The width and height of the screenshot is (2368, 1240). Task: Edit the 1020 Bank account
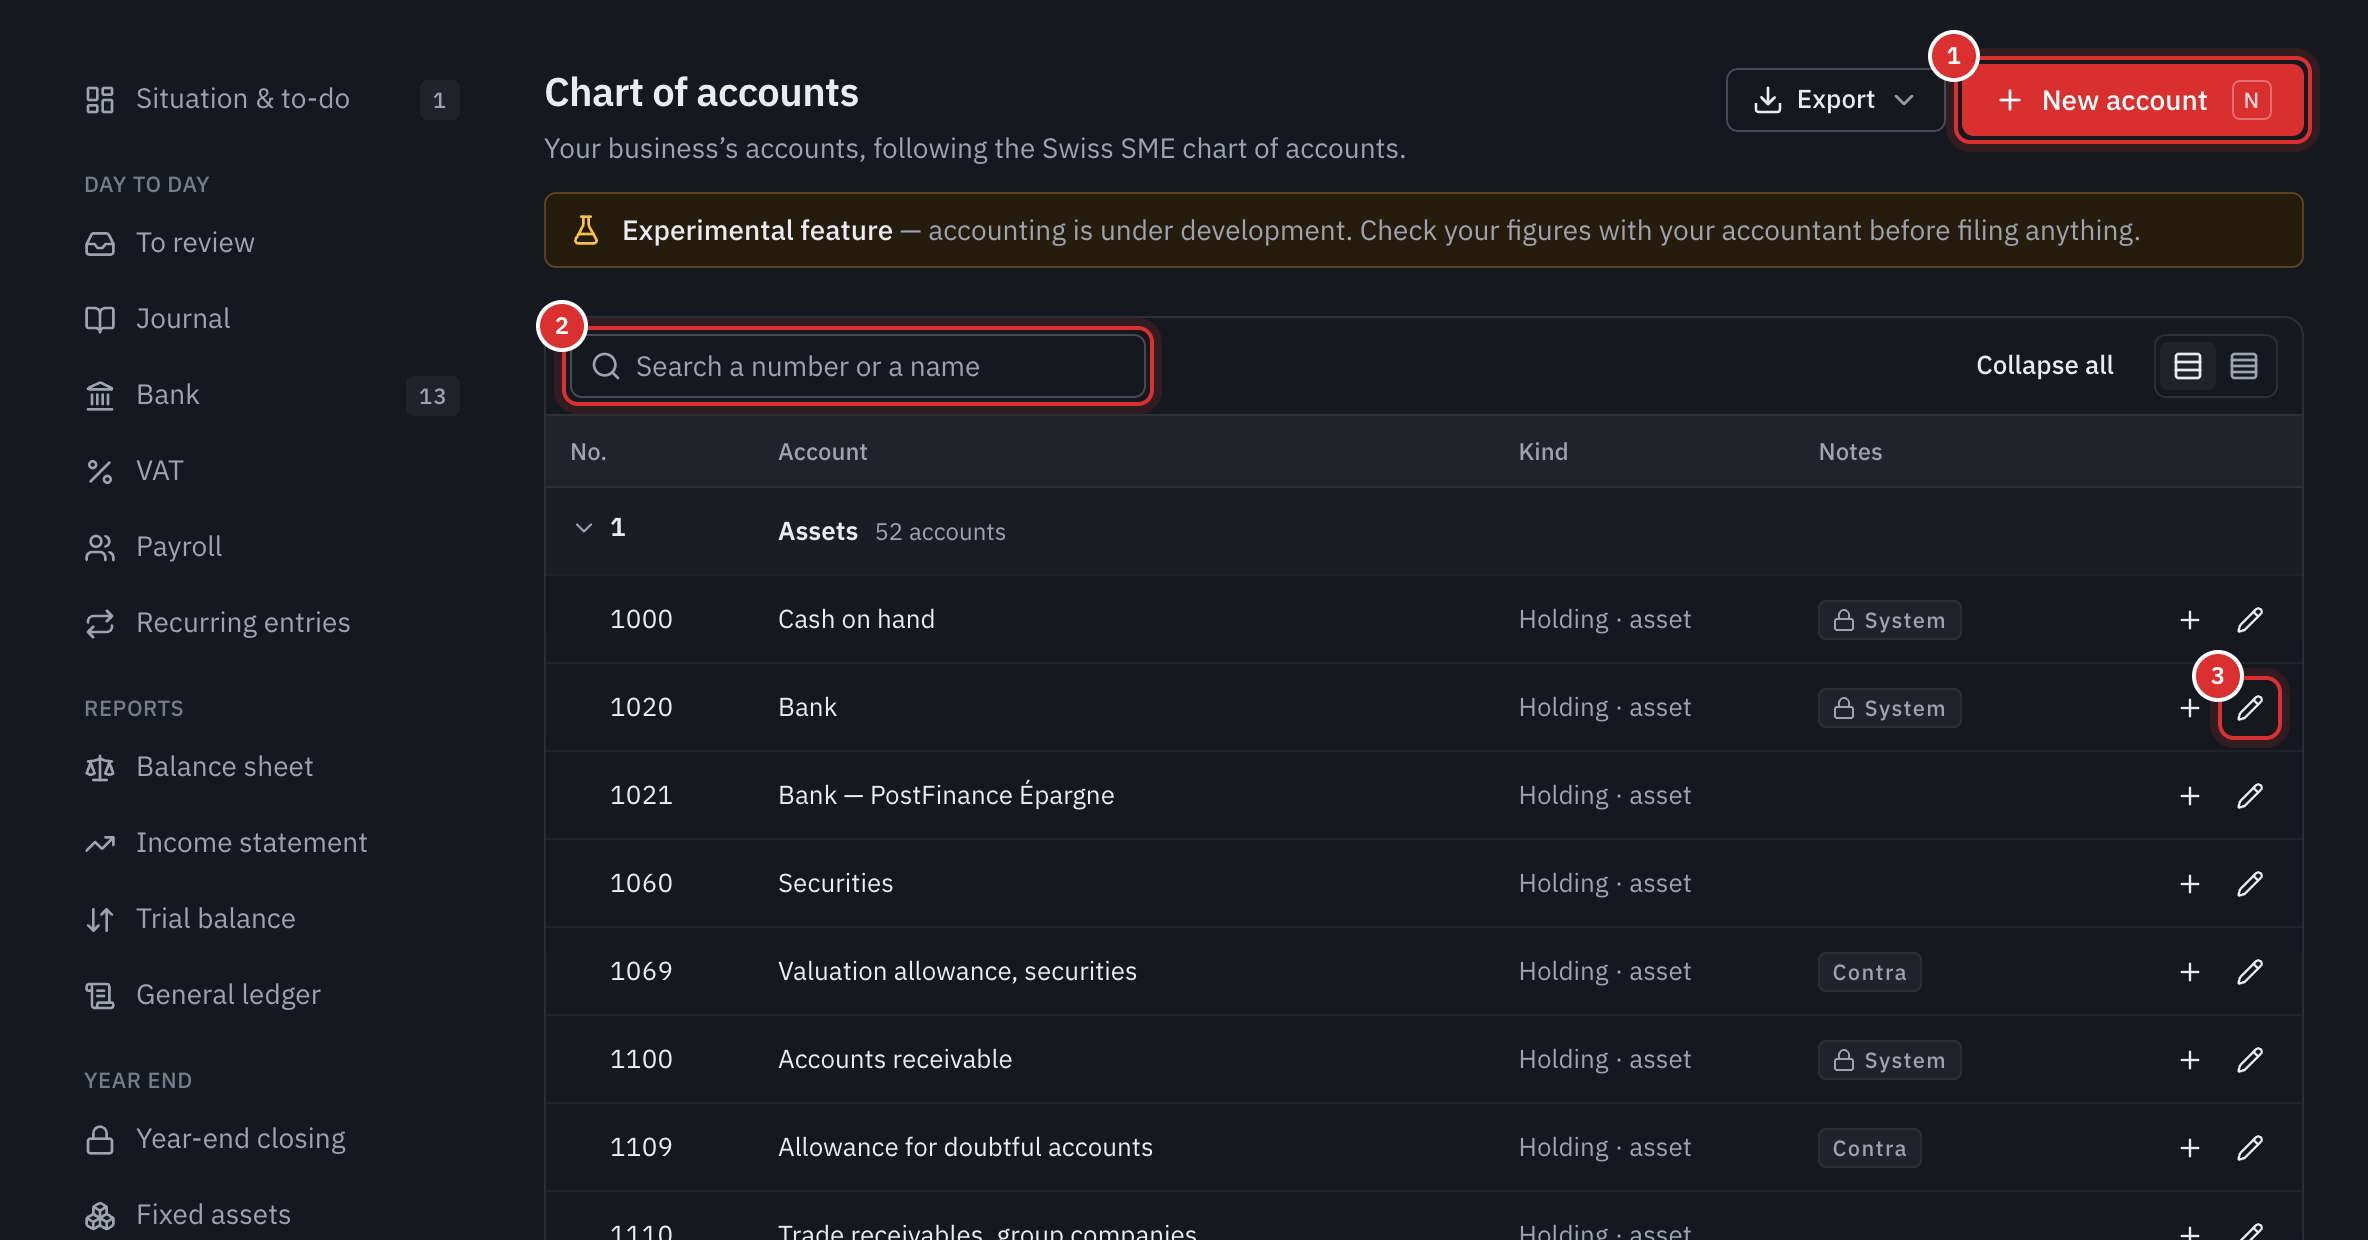pyautogui.click(x=2249, y=708)
